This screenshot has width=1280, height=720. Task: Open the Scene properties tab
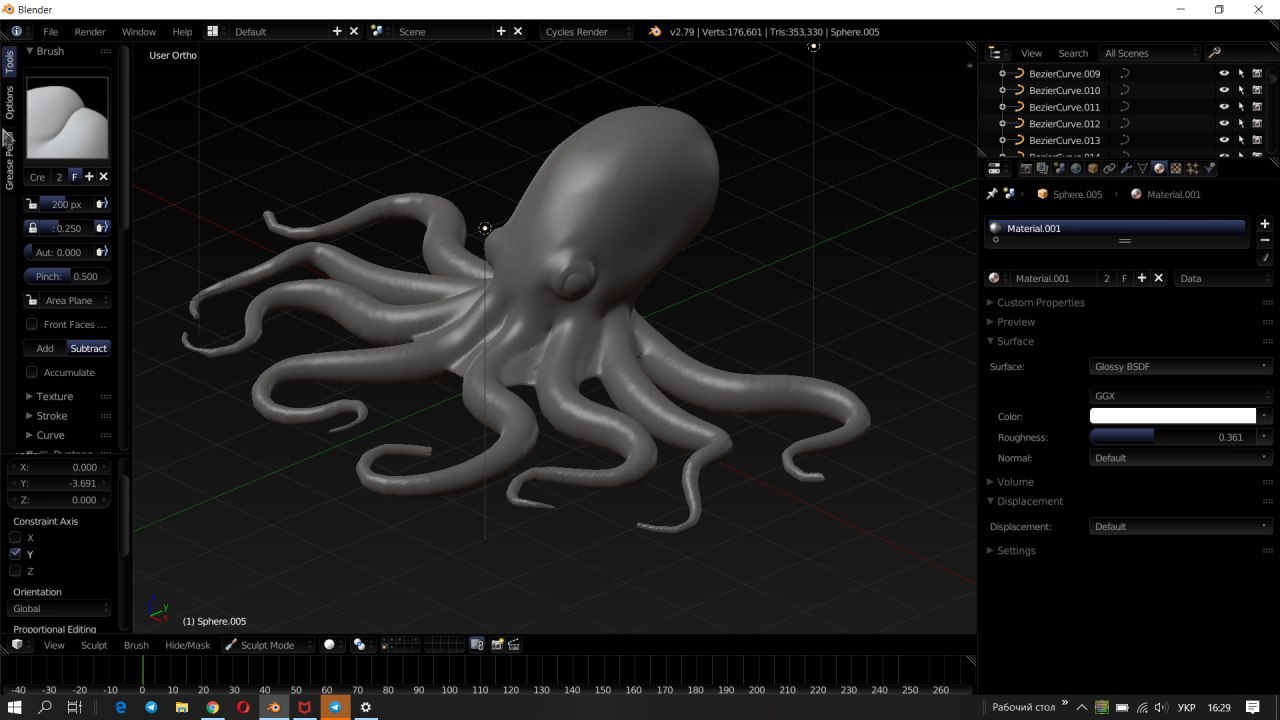click(1059, 168)
